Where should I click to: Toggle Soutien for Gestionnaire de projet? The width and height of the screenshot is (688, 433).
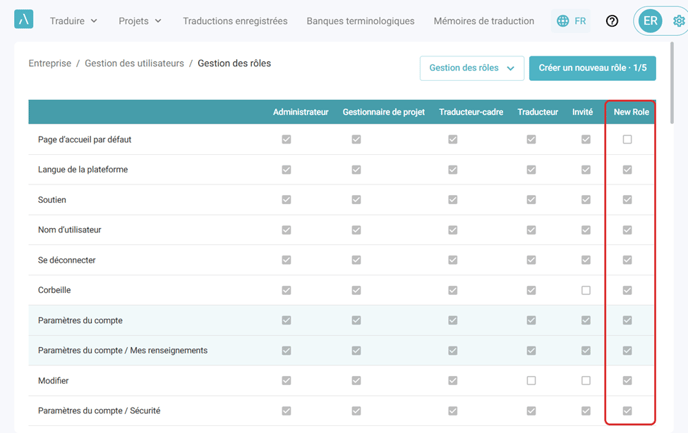(x=356, y=200)
